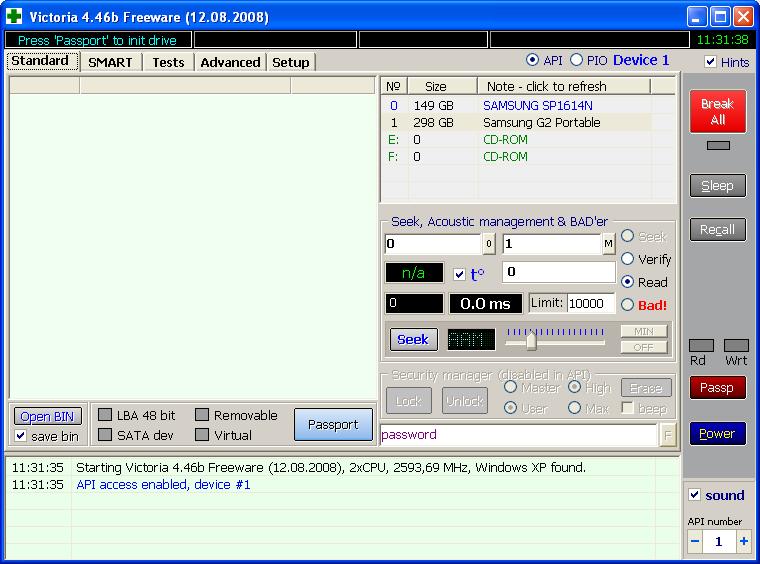Select the Bad! radio option

(627, 305)
